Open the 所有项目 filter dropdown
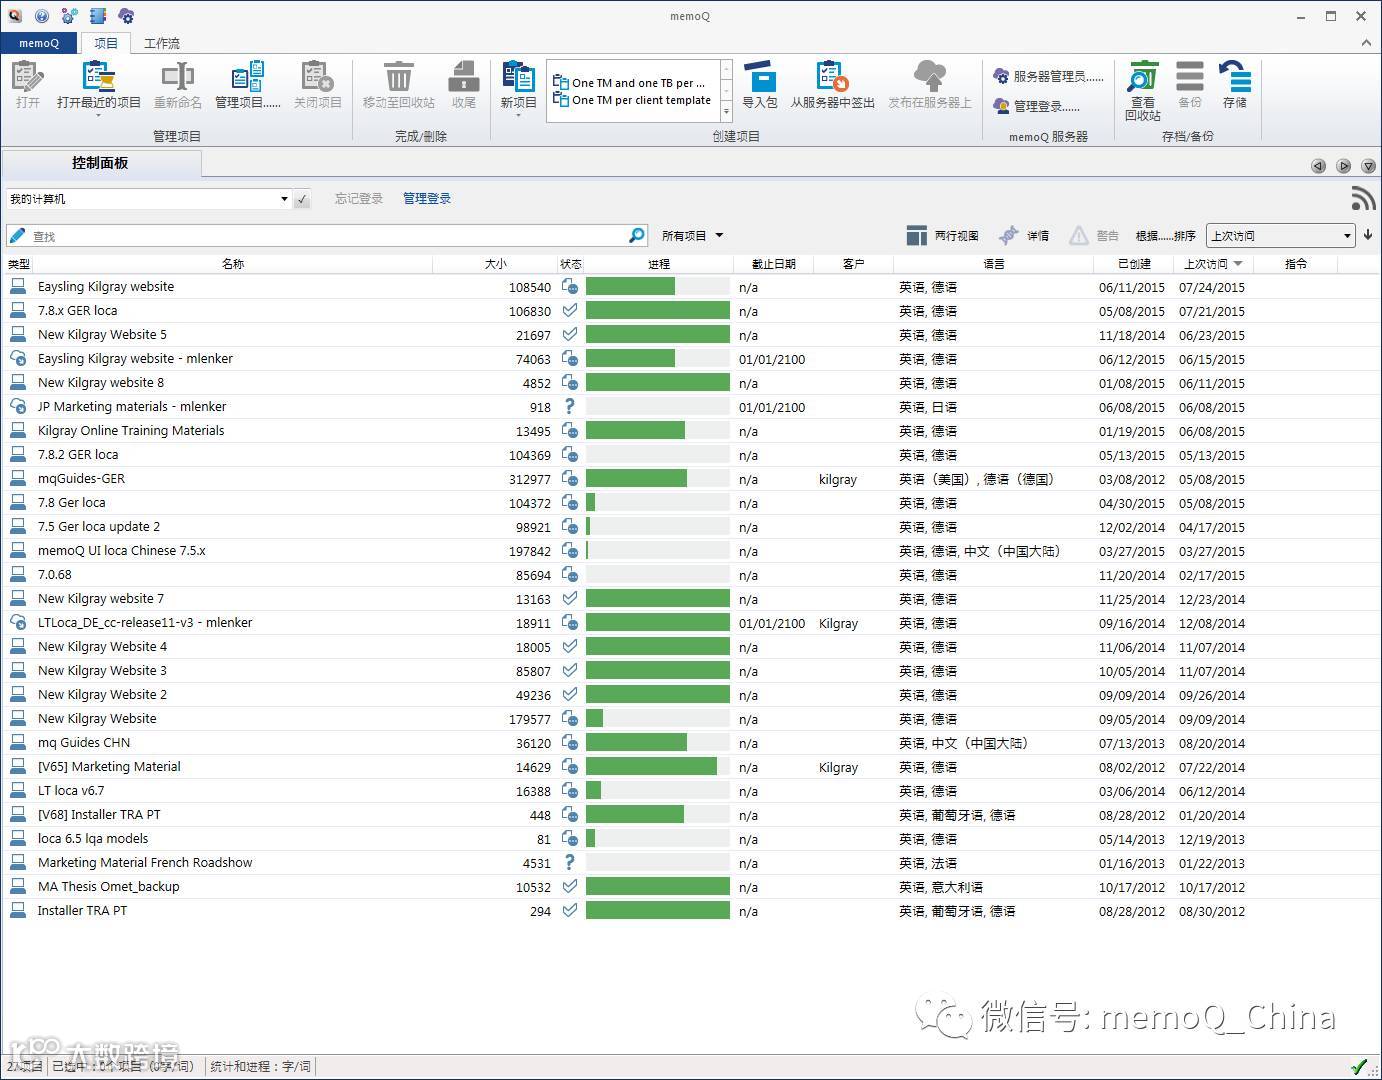The height and width of the screenshot is (1080, 1382). pos(692,236)
